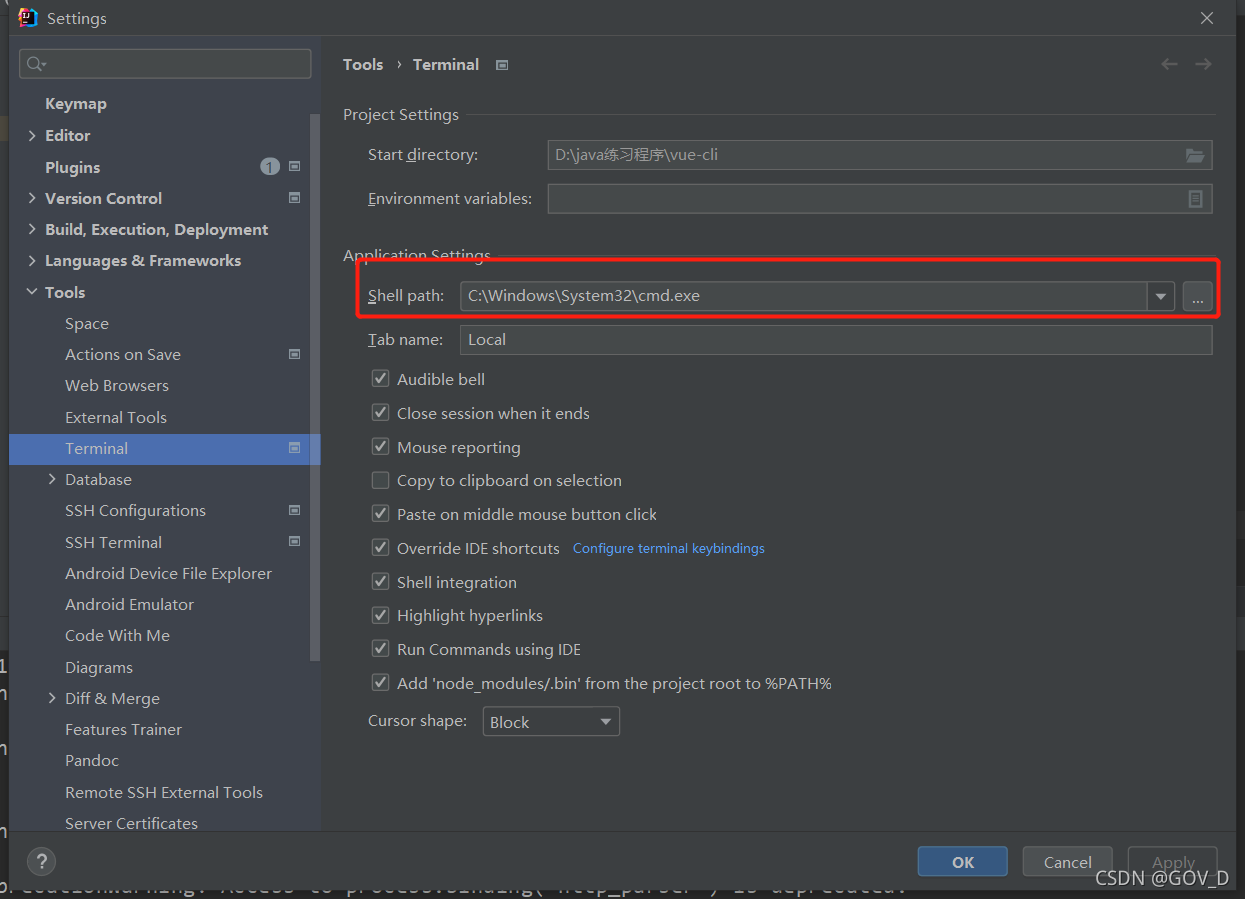The image size is (1245, 899).
Task: Click the Start directory folder browse icon
Action: (1194, 155)
